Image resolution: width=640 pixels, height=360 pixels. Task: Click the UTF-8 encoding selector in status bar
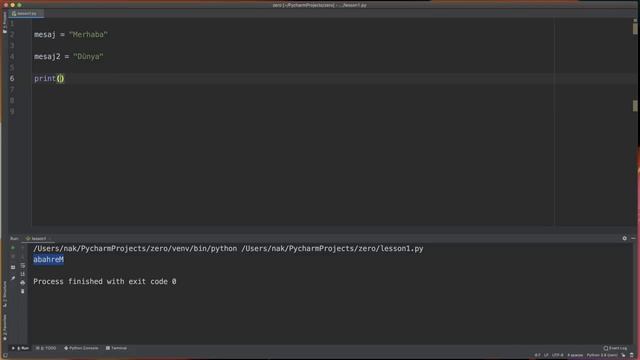pos(557,355)
